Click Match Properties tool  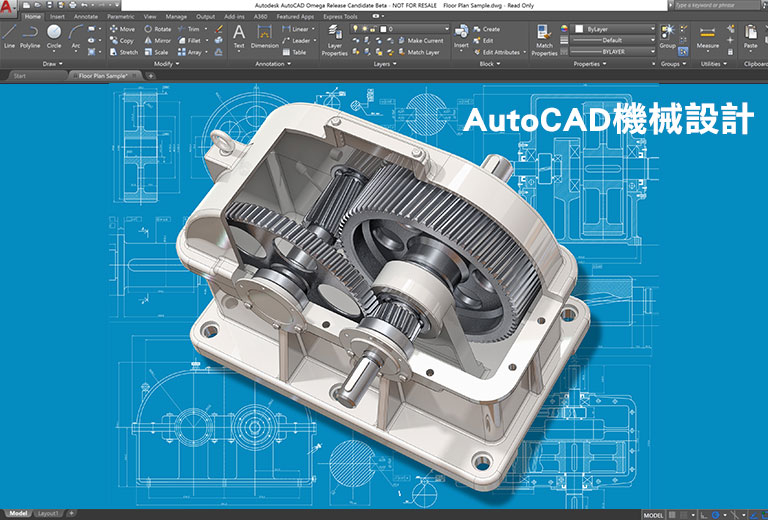544,40
